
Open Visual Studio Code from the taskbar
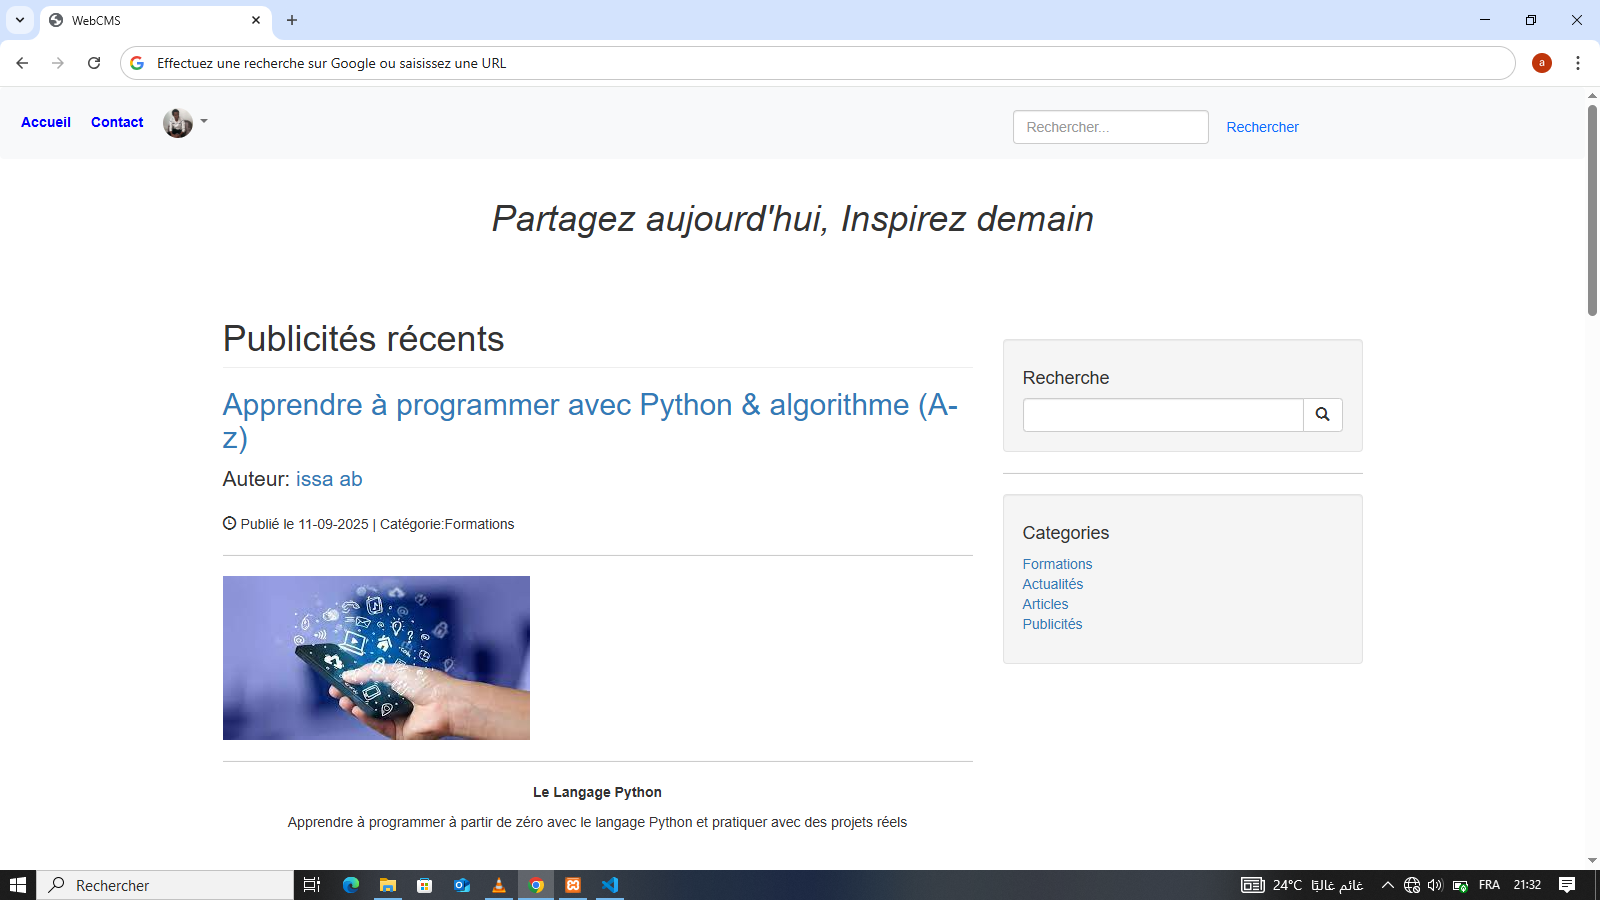pos(610,885)
